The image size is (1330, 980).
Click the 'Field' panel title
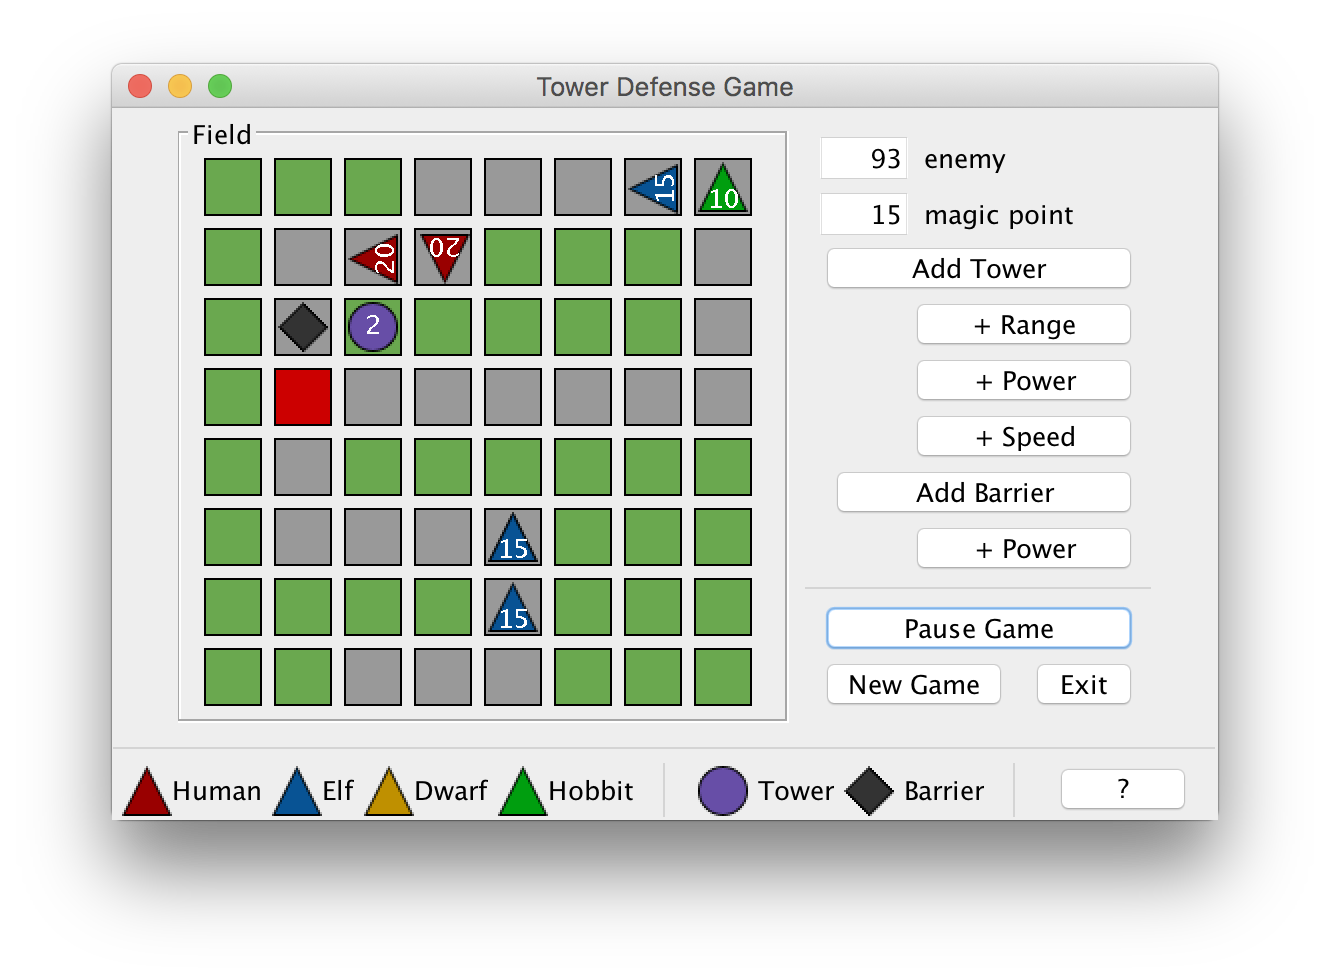[x=222, y=135]
